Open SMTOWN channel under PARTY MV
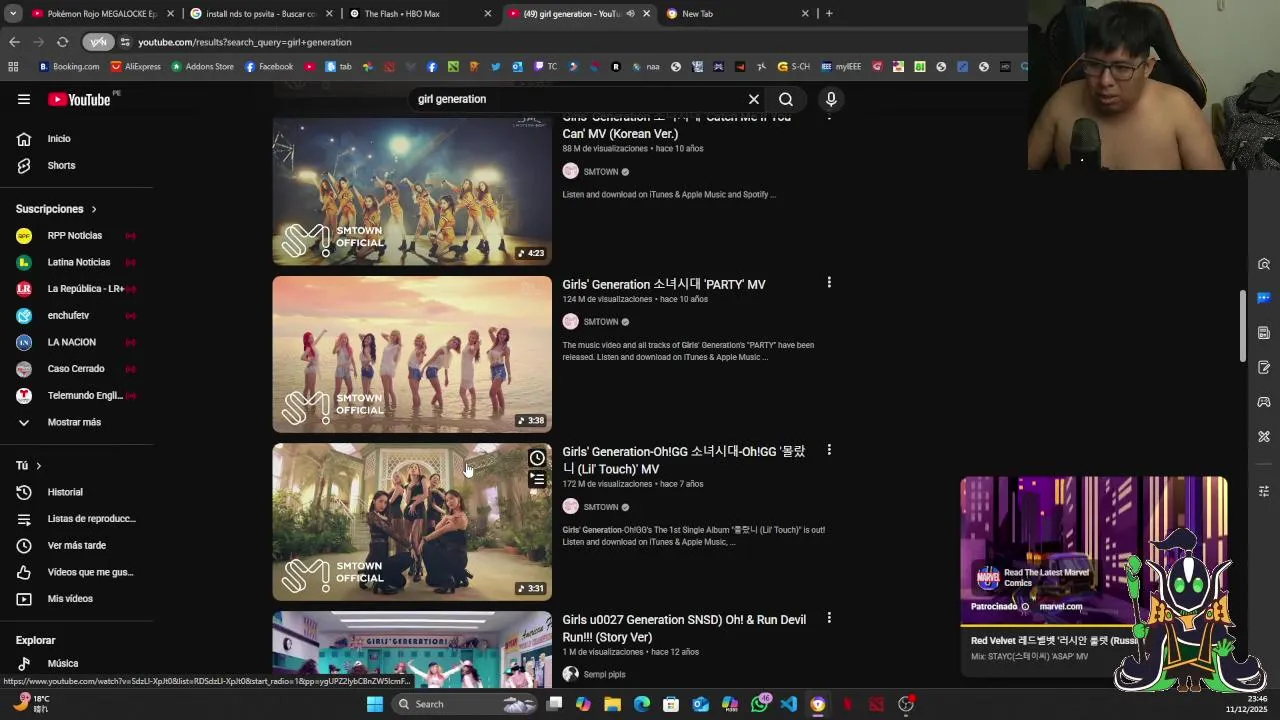1280x720 pixels. click(600, 322)
